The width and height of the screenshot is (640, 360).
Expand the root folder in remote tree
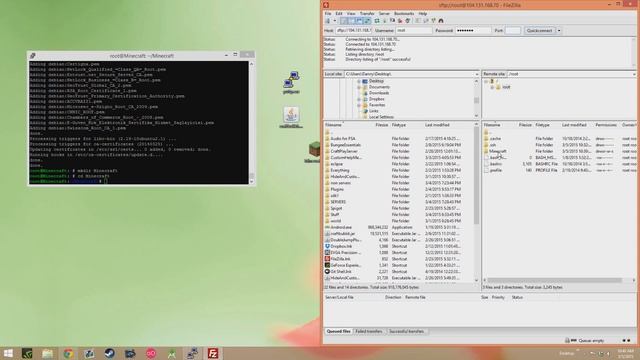click(492, 87)
